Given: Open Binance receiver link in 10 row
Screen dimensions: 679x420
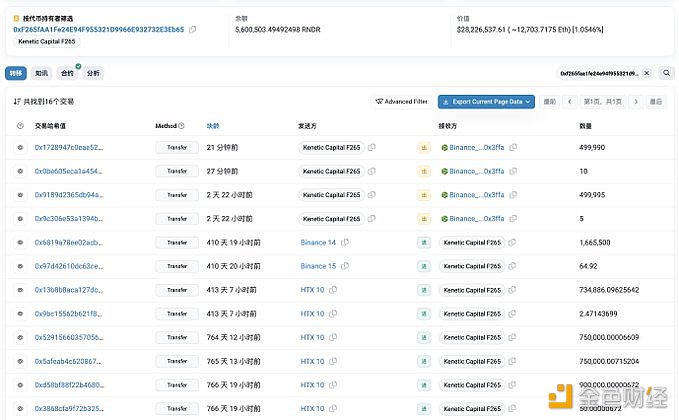Looking at the screenshot, I should [477, 171].
